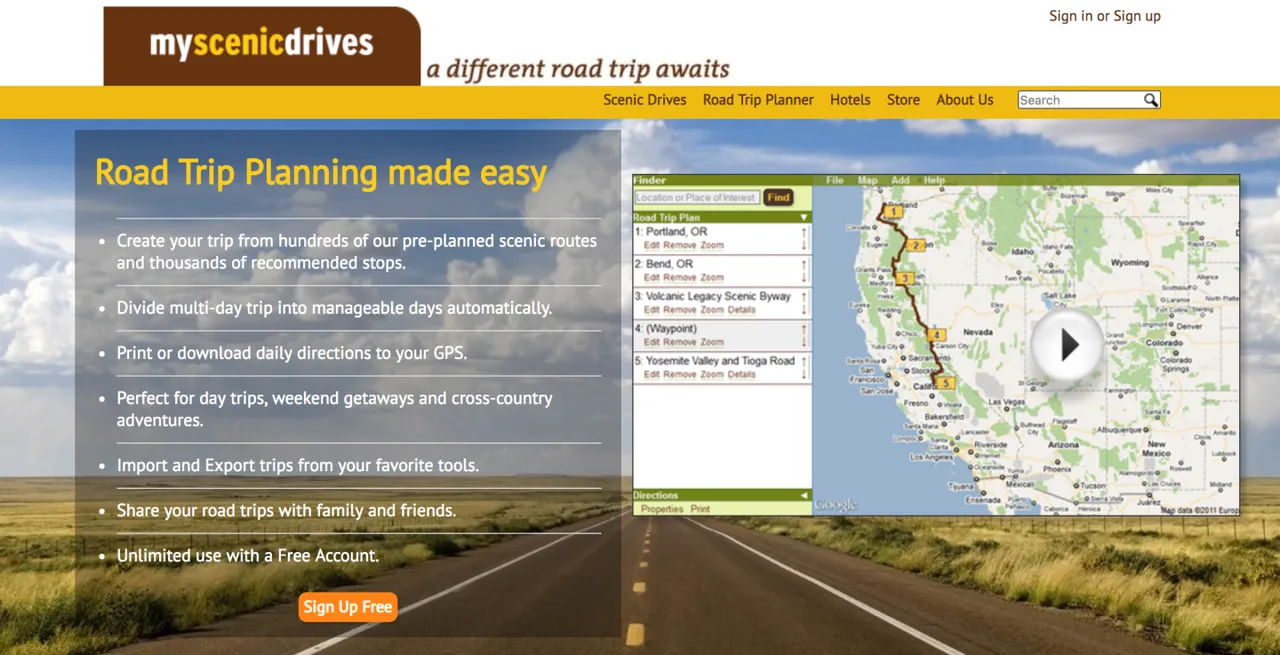Click Details under Volcanic Legacy Scenic Byway
Screen dimensions: 1280x655
click(x=742, y=310)
